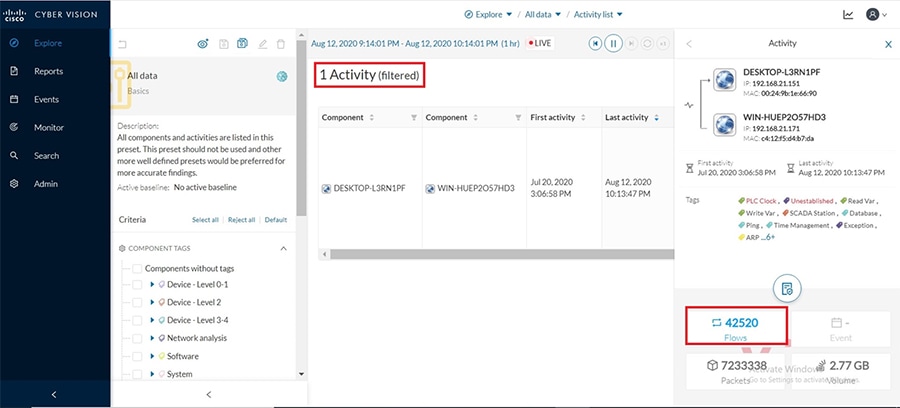The height and width of the screenshot is (408, 900).
Task: Open the statistics chart icon at top
Action: click(848, 15)
